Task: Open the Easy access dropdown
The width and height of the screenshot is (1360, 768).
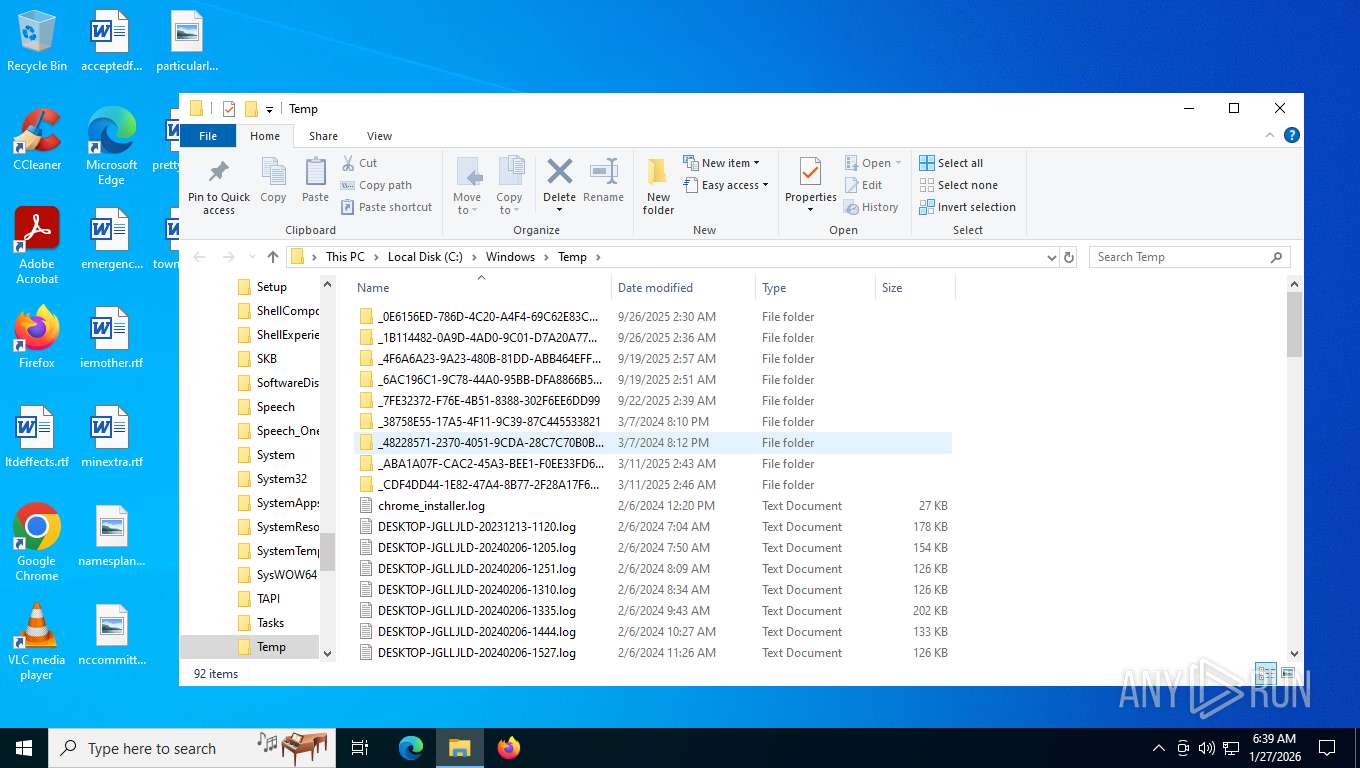Action: click(726, 185)
